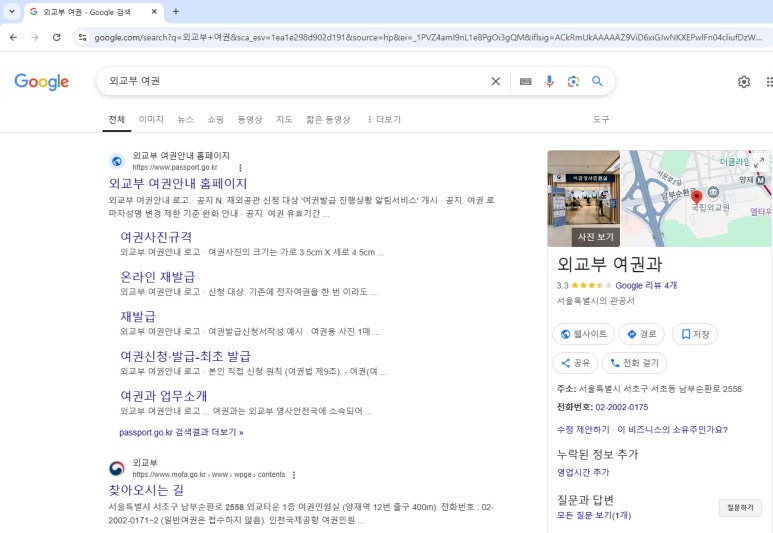Open quick settings gear icon
Screen dimensions: 773x533
click(743, 82)
